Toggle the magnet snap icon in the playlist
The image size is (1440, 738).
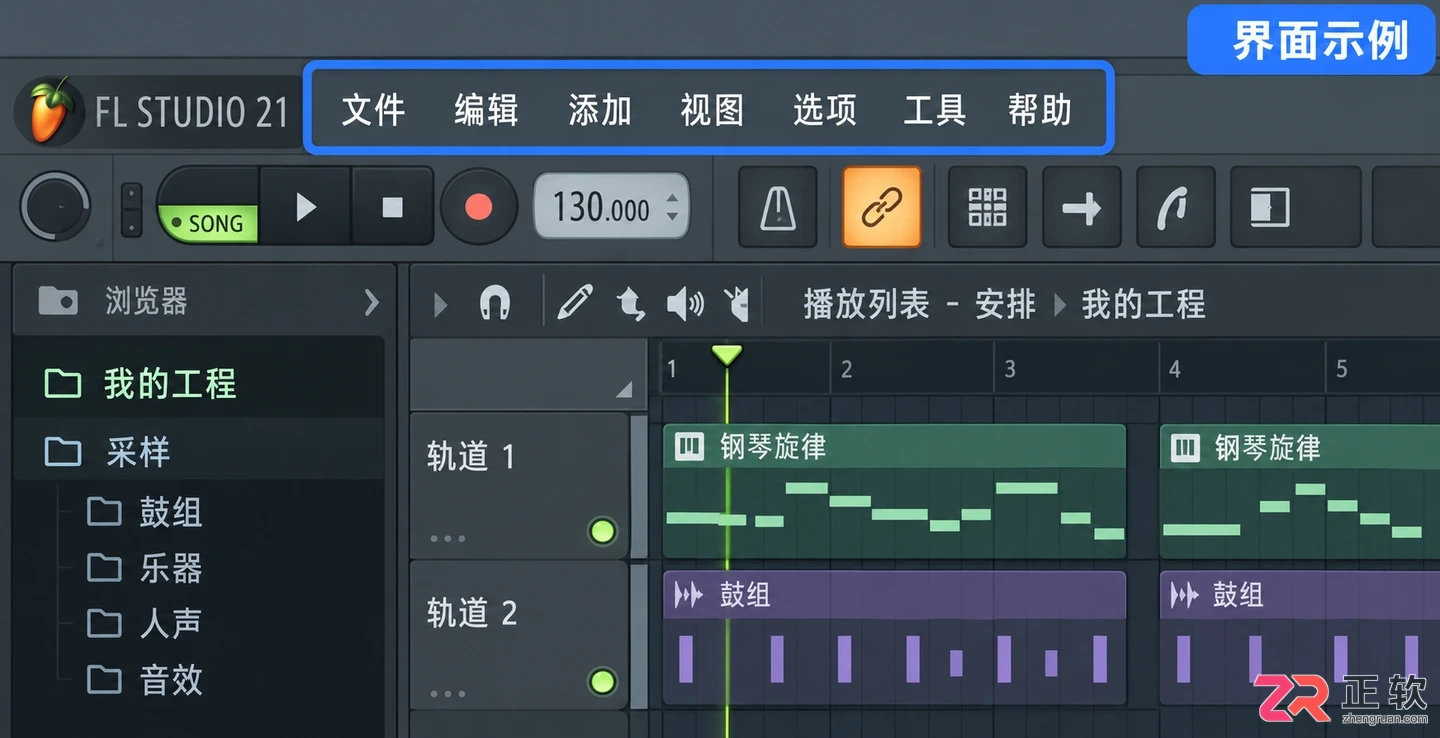(x=495, y=303)
